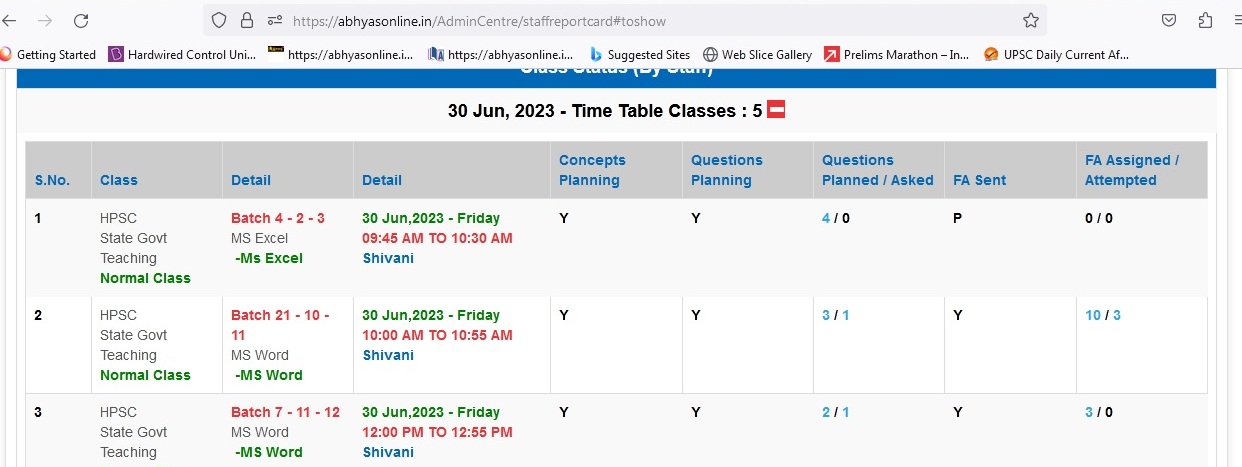Collapse the Time Table Classes red minus icon
Viewport: 1242px width, 467px height.
click(x=776, y=110)
